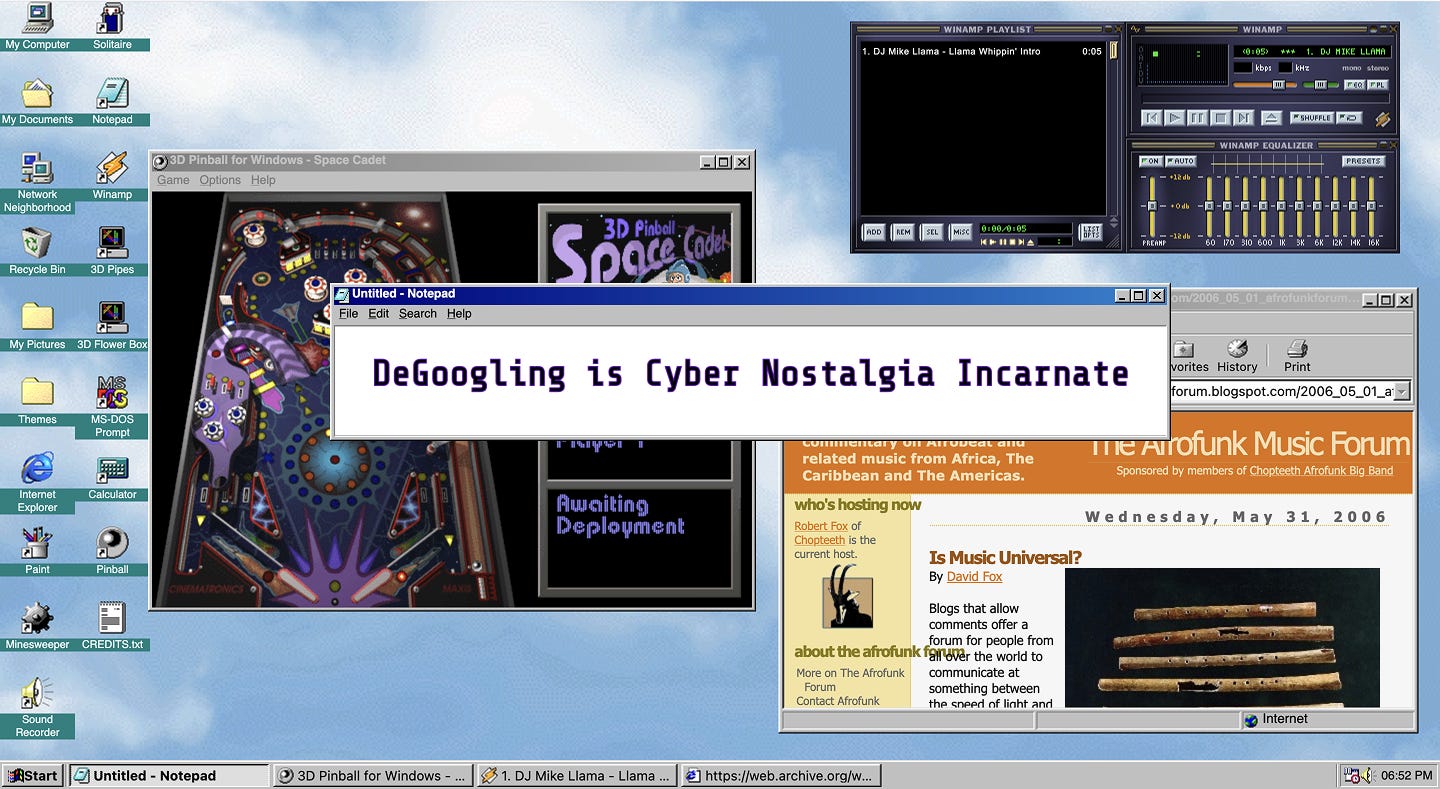This screenshot has height=789, width=1440.
Task: Open the Notepad Edit menu
Action: point(378,314)
